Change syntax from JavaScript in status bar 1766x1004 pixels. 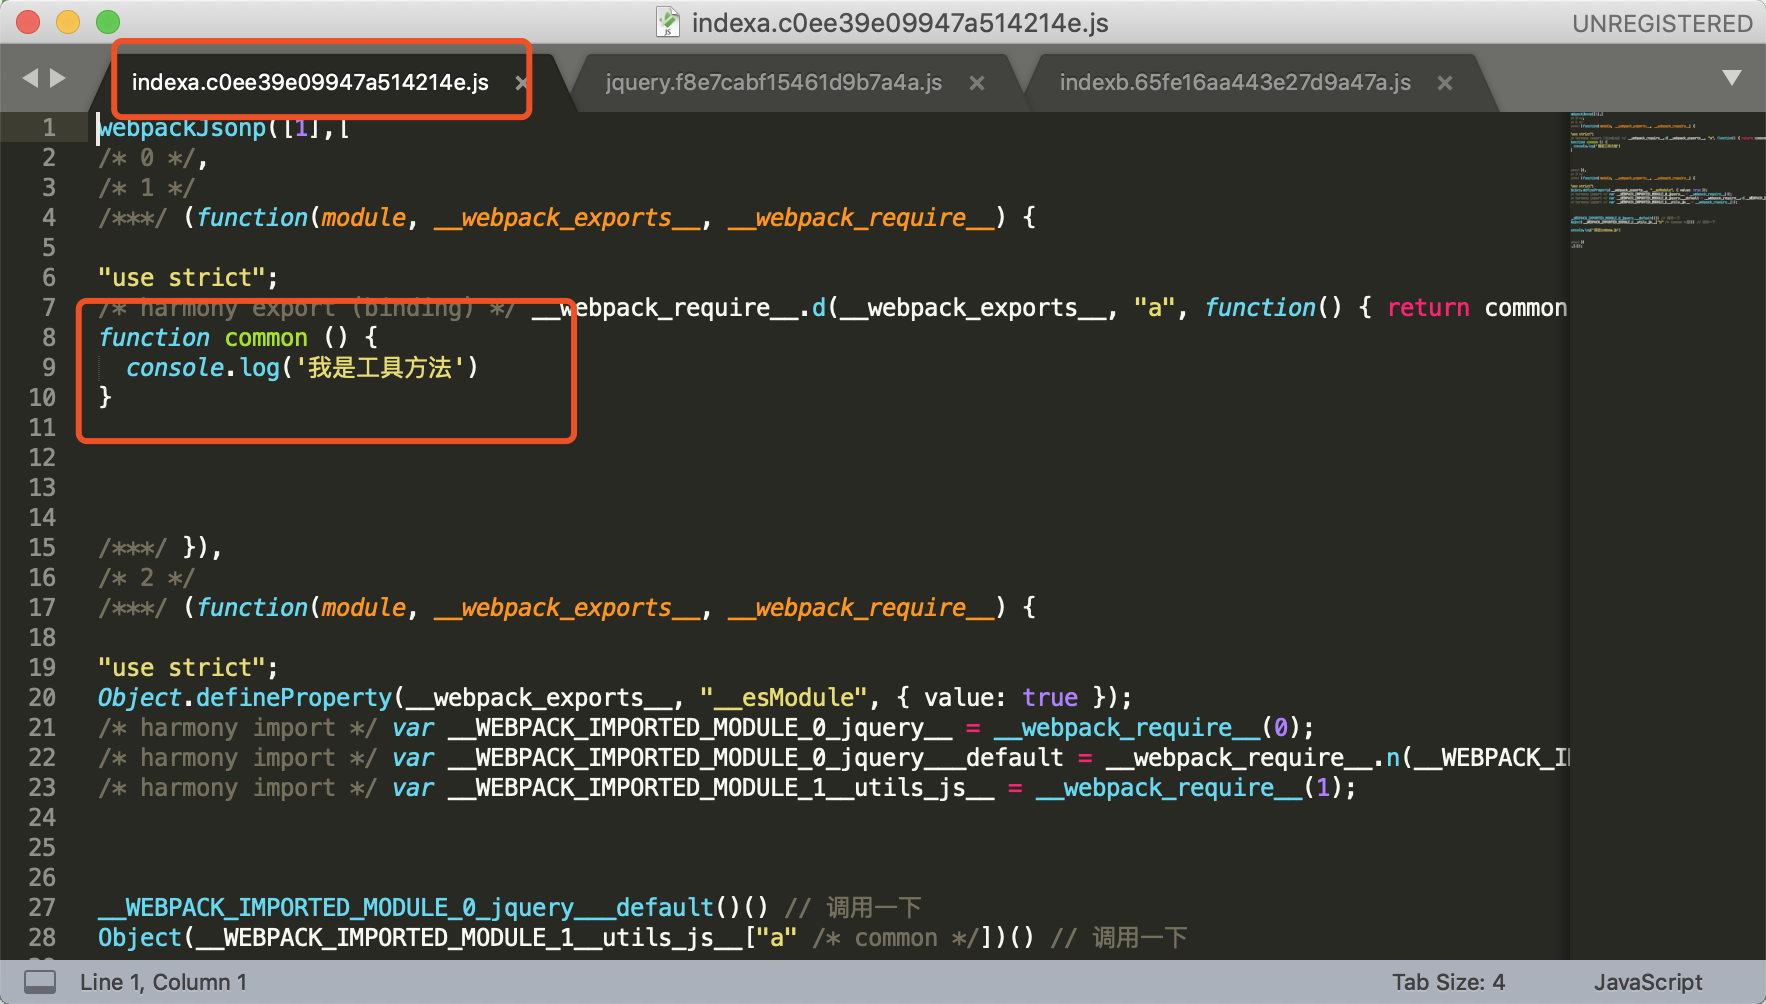click(x=1648, y=982)
